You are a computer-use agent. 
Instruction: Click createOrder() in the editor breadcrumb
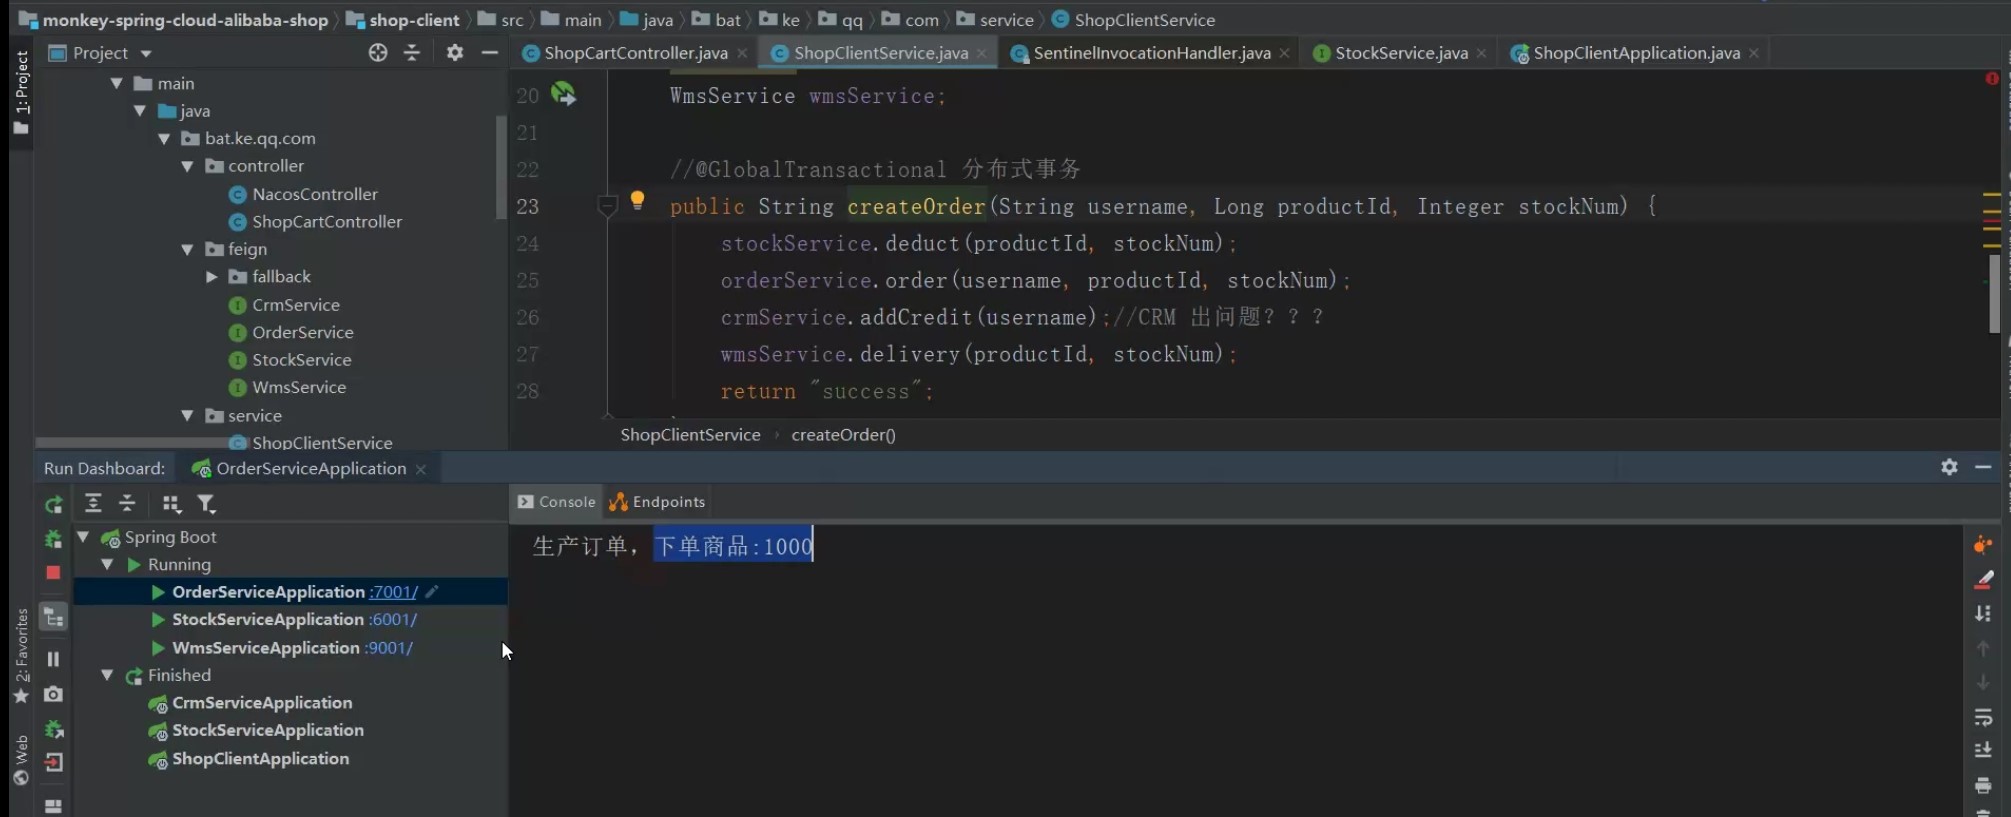[843, 435]
